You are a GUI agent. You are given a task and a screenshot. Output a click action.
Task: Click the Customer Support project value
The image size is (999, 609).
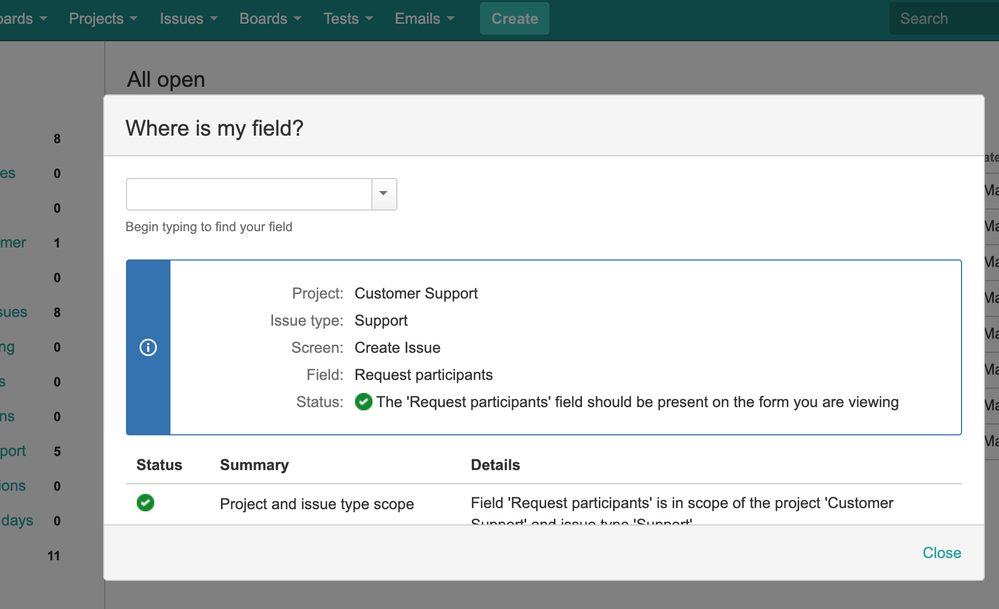(x=416, y=294)
